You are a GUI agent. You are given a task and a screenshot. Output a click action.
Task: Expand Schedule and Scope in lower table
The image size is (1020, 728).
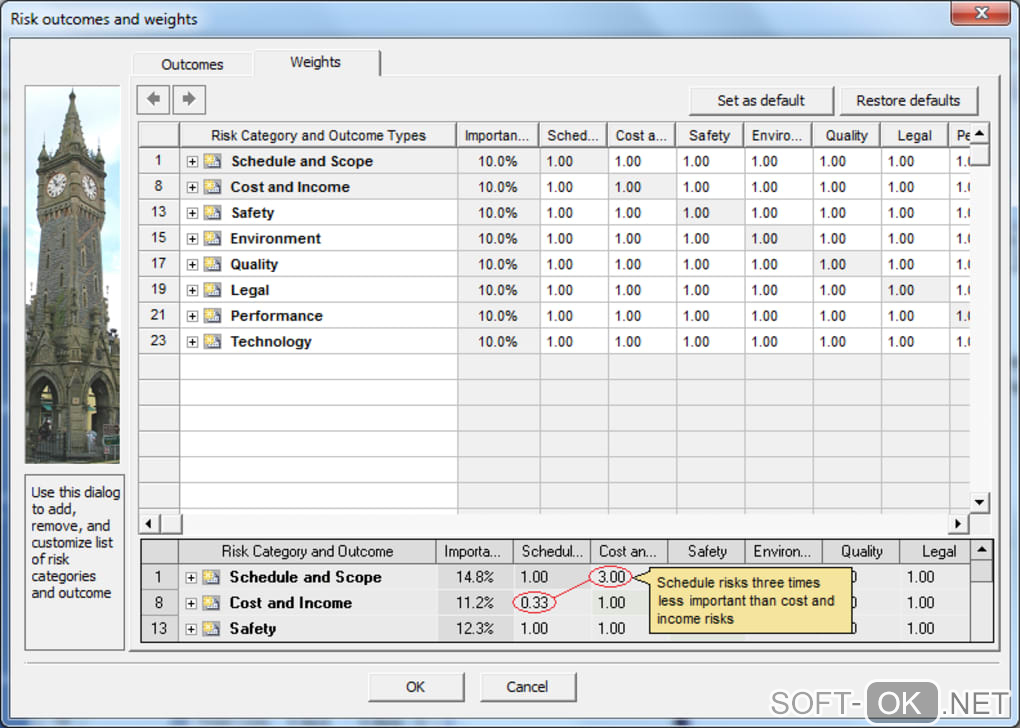[x=191, y=578]
